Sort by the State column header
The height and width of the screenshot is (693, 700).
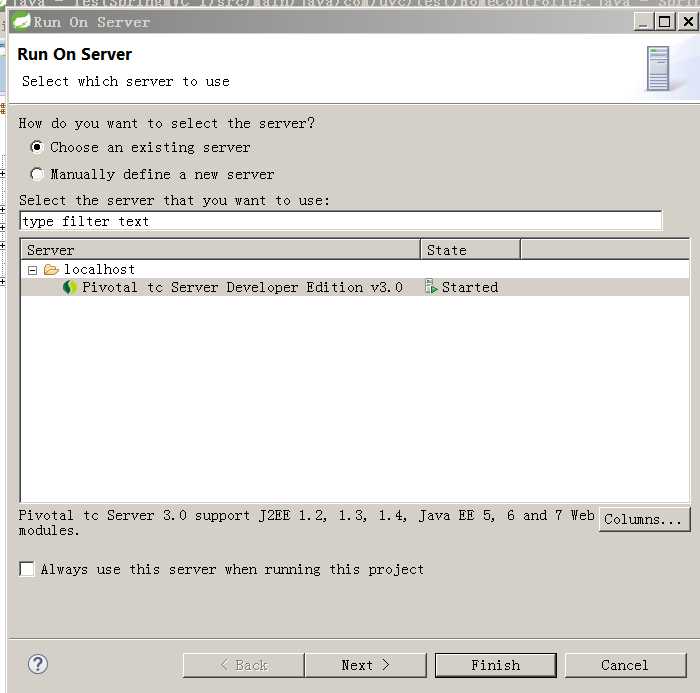pyautogui.click(x=471, y=250)
